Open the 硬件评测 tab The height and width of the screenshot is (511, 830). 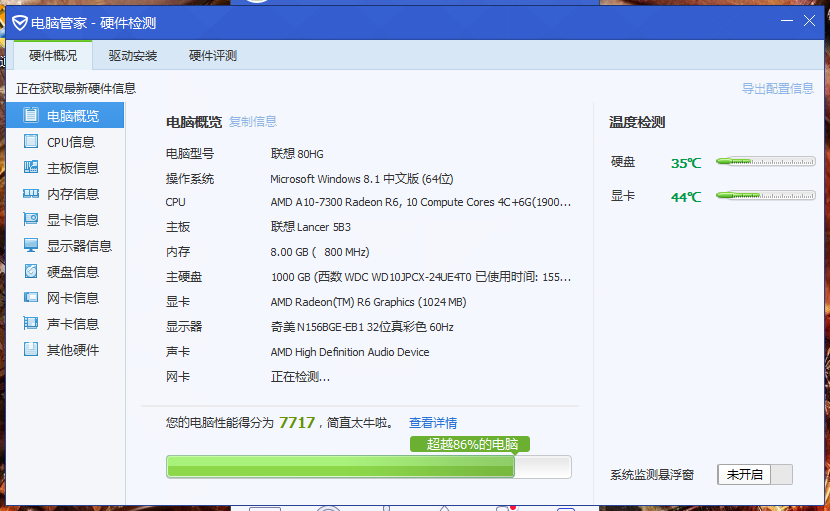[213, 56]
